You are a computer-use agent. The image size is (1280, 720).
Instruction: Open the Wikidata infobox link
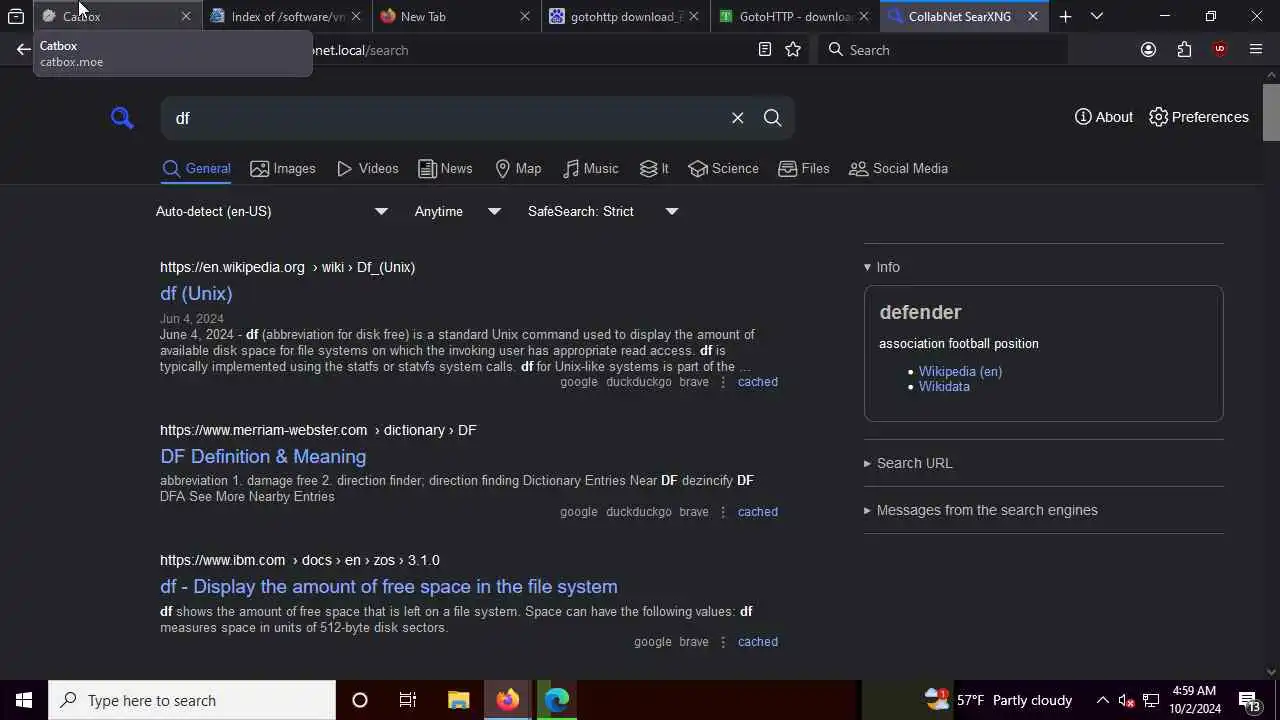944,386
